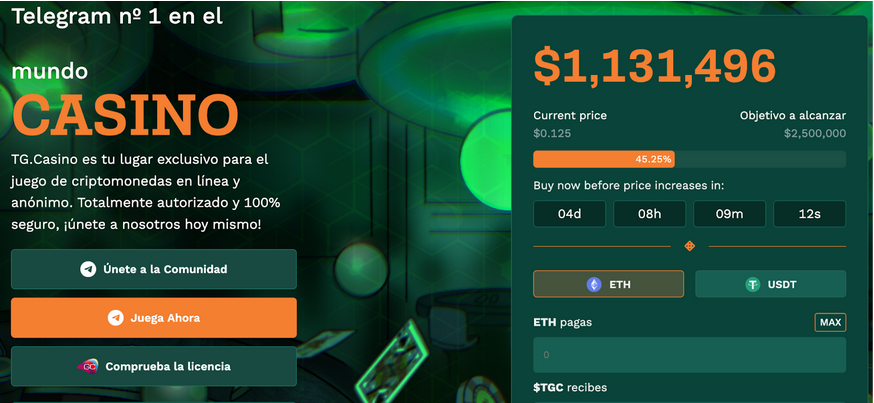The width and height of the screenshot is (874, 403).
Task: Click the orange diamond divider icon
Action: [x=689, y=246]
